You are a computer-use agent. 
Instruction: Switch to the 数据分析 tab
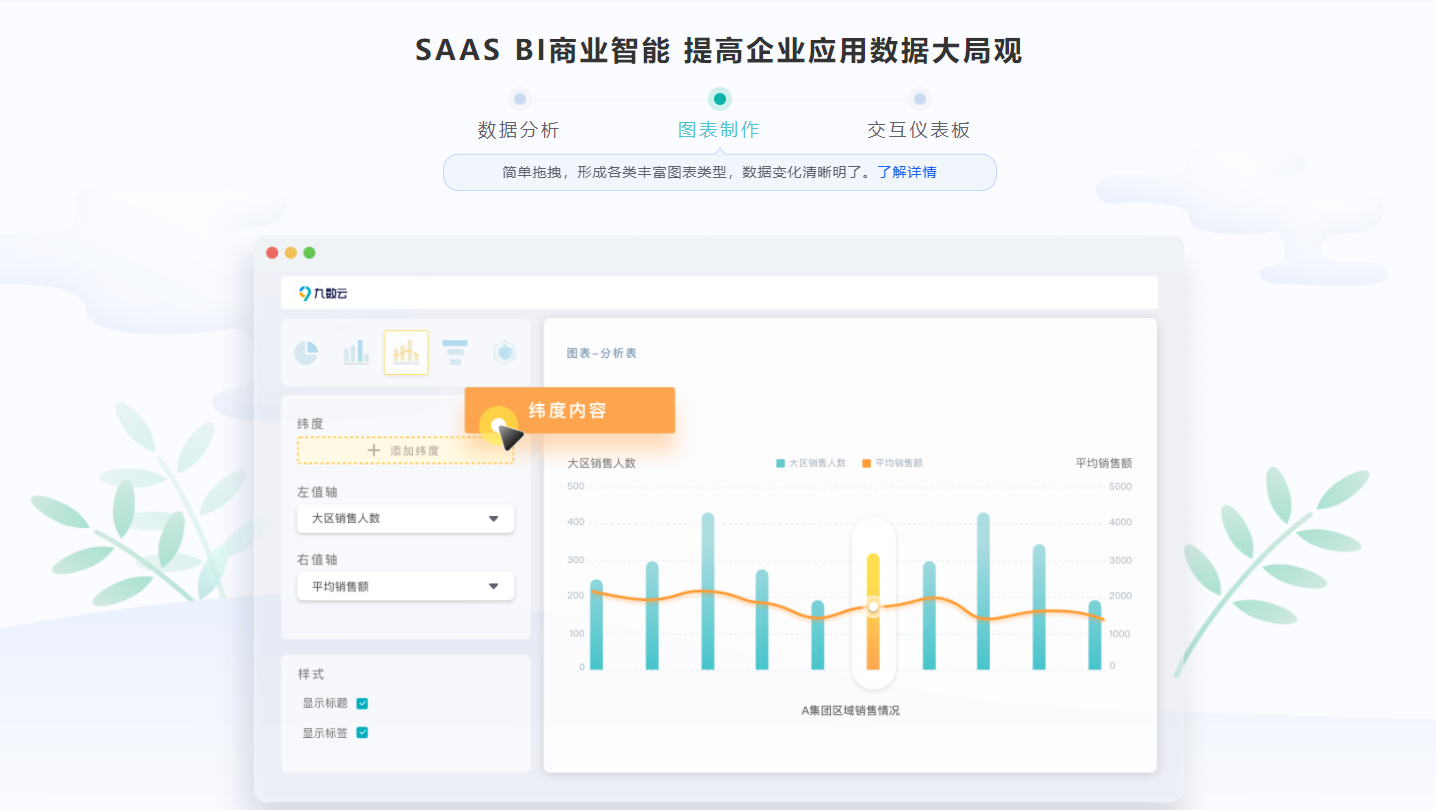coord(518,129)
